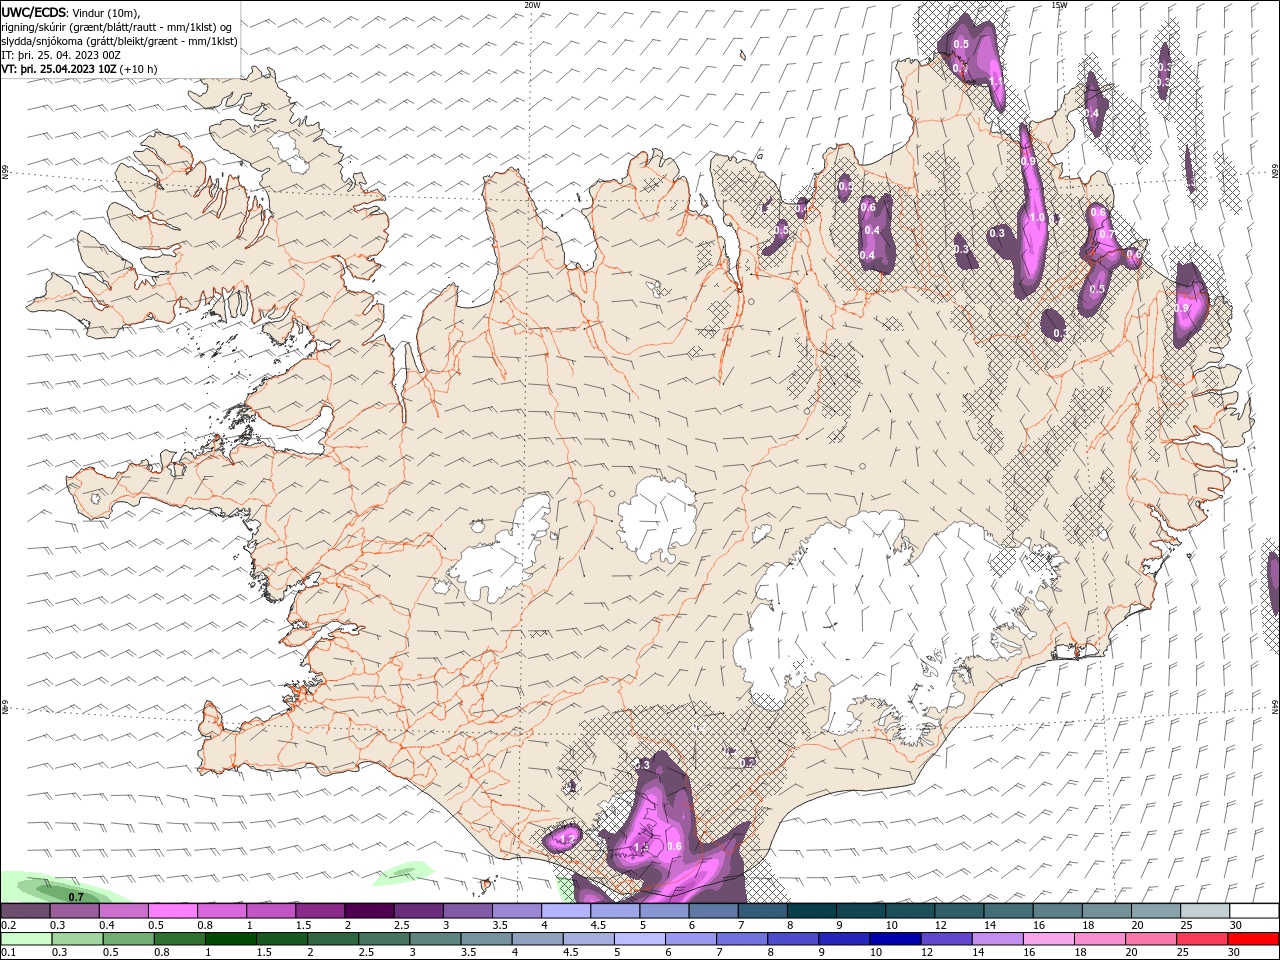Click the white snow legend swatch after 30
The image size is (1280, 960).
coord(1254,911)
